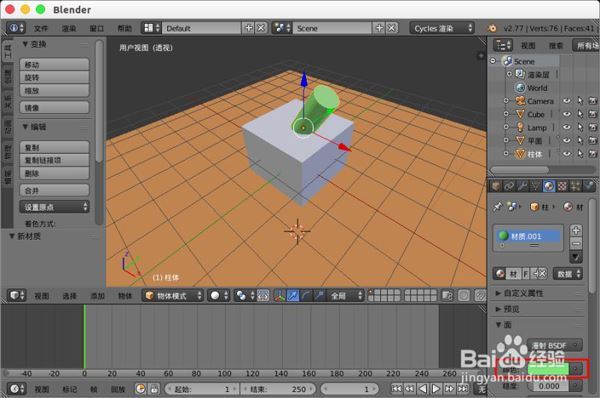The image size is (600, 398).
Task: Add a new scene next to Scene field
Action: click(379, 28)
